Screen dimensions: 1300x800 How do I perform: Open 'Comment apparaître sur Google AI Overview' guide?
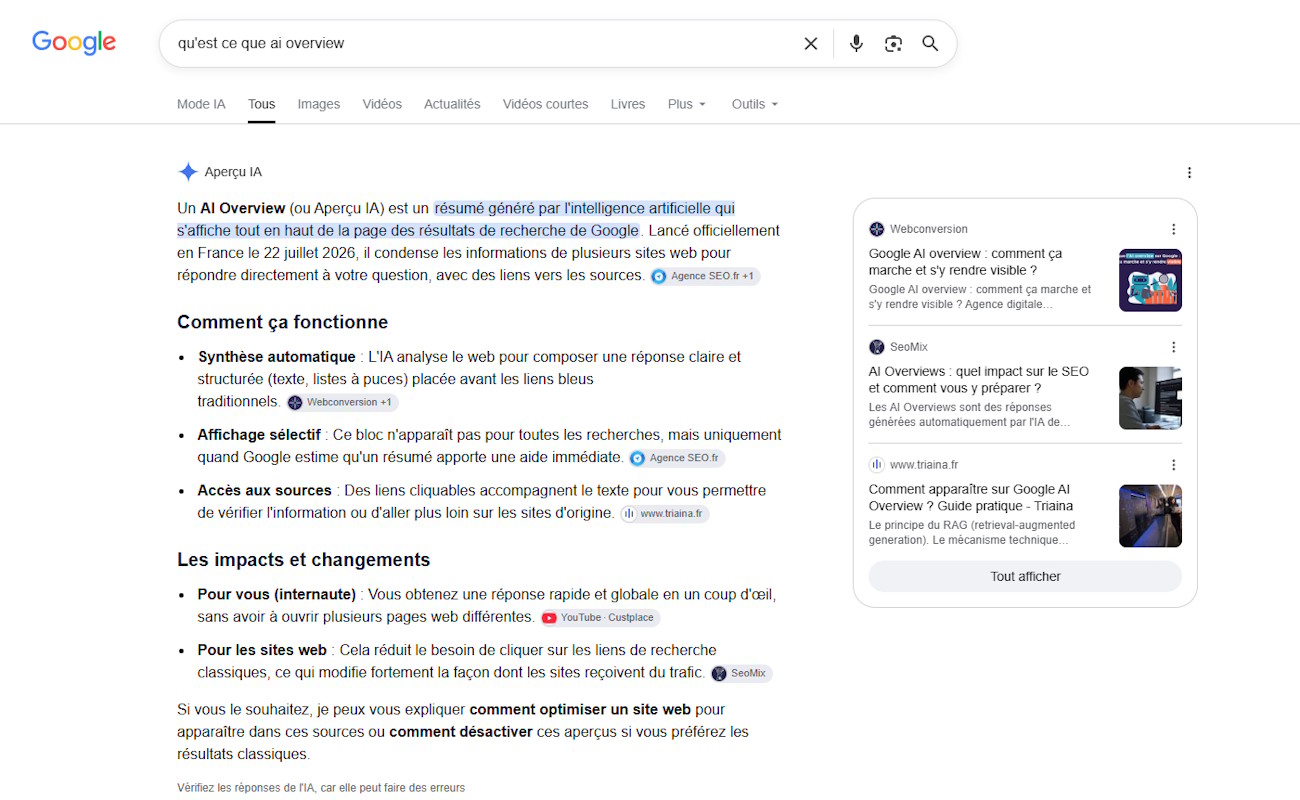tap(971, 498)
